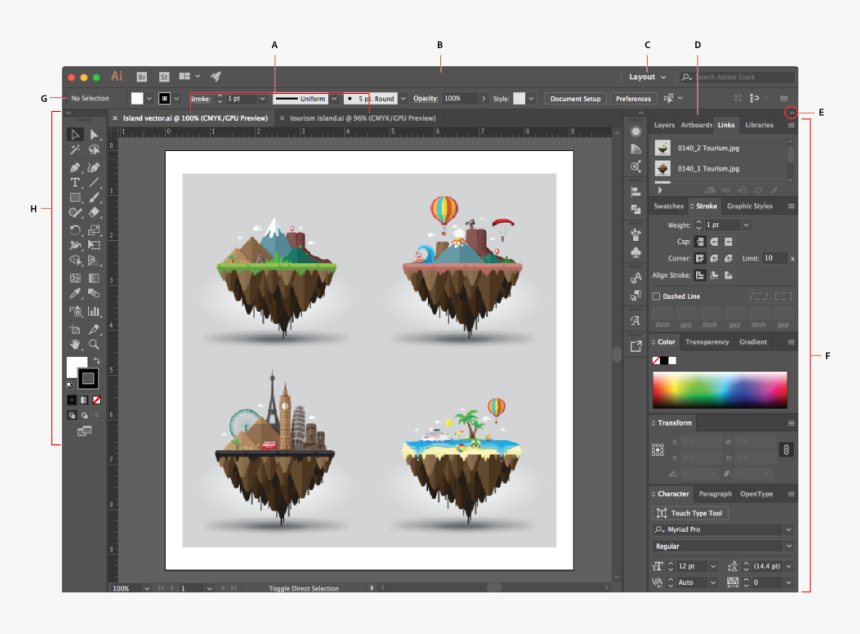Open Adobe Bridge with the Br icon
The image size is (860, 634).
click(142, 76)
